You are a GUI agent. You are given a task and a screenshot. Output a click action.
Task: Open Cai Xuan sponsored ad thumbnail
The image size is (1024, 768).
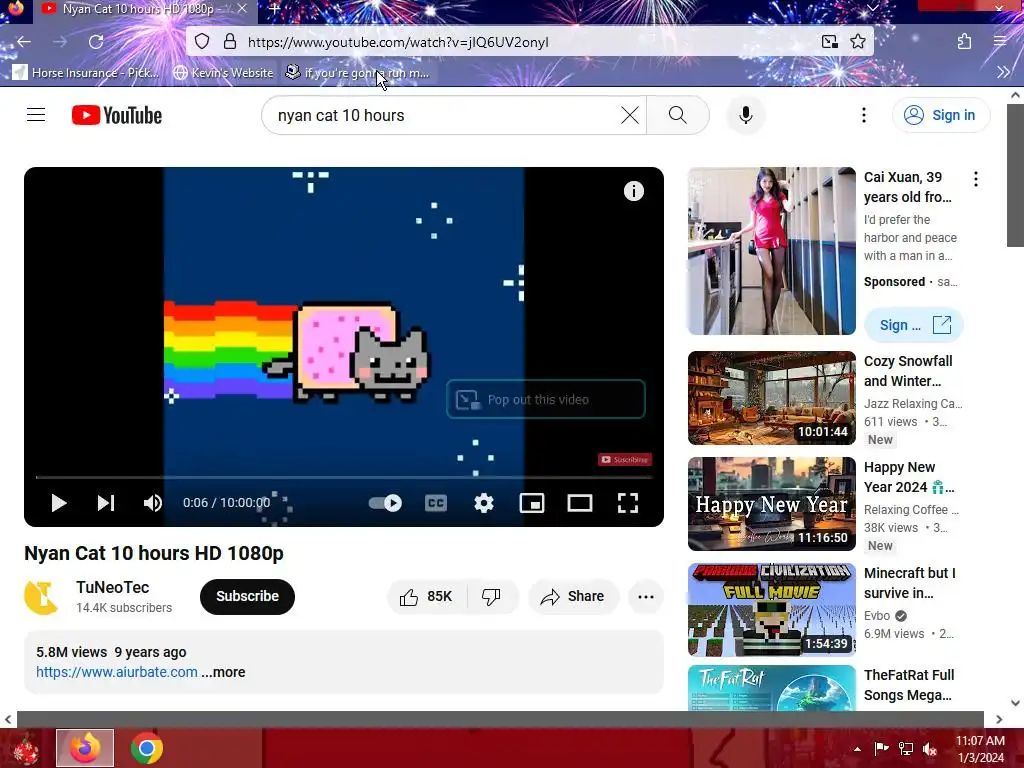771,251
